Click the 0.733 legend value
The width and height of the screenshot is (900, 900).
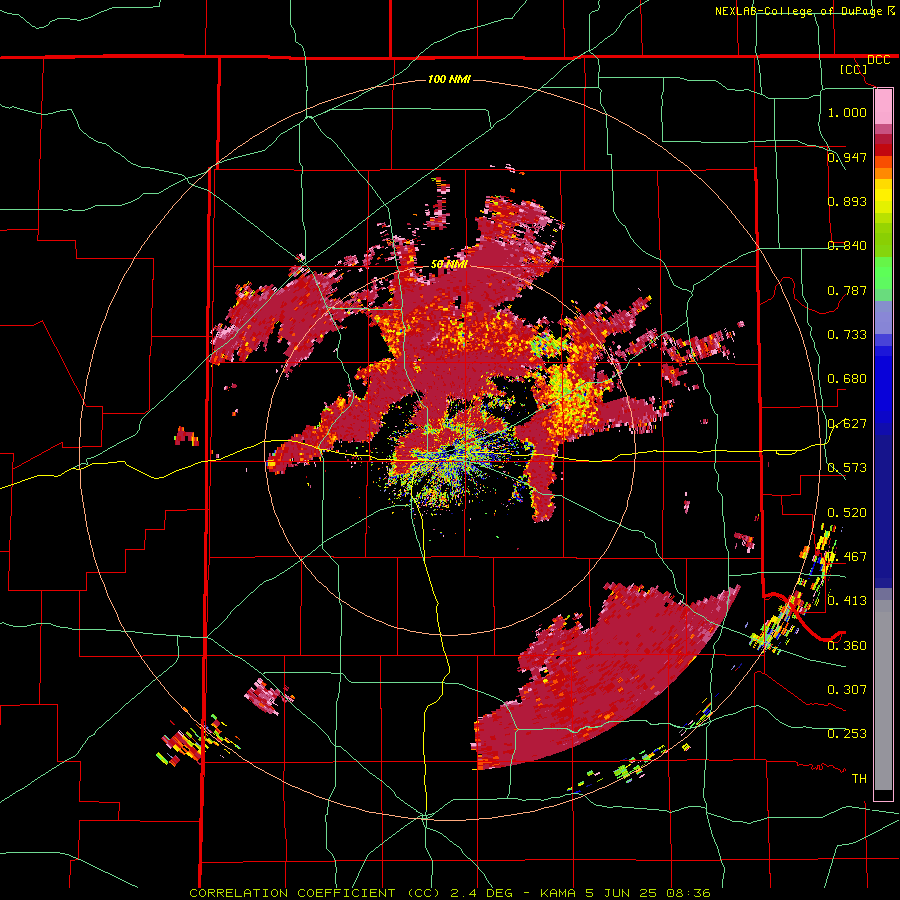[x=847, y=334]
